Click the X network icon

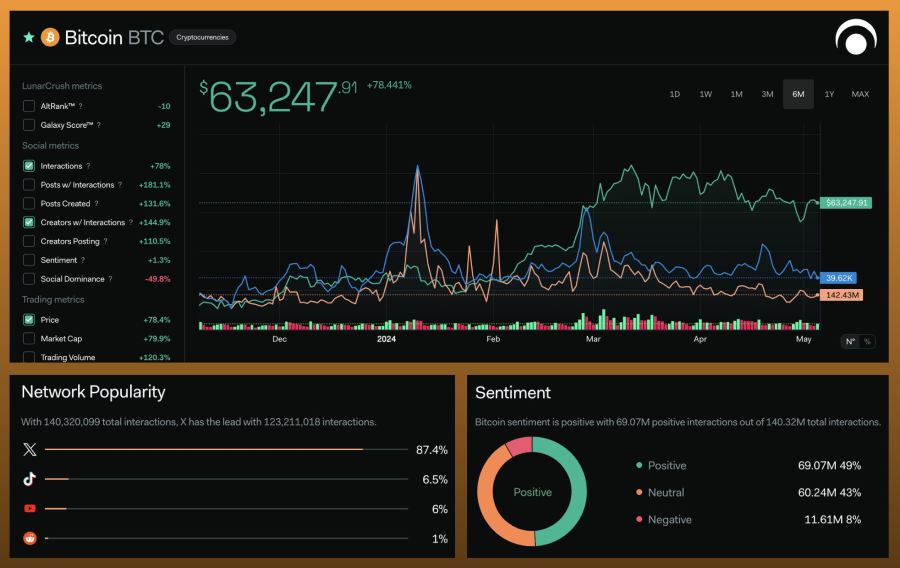(30, 449)
